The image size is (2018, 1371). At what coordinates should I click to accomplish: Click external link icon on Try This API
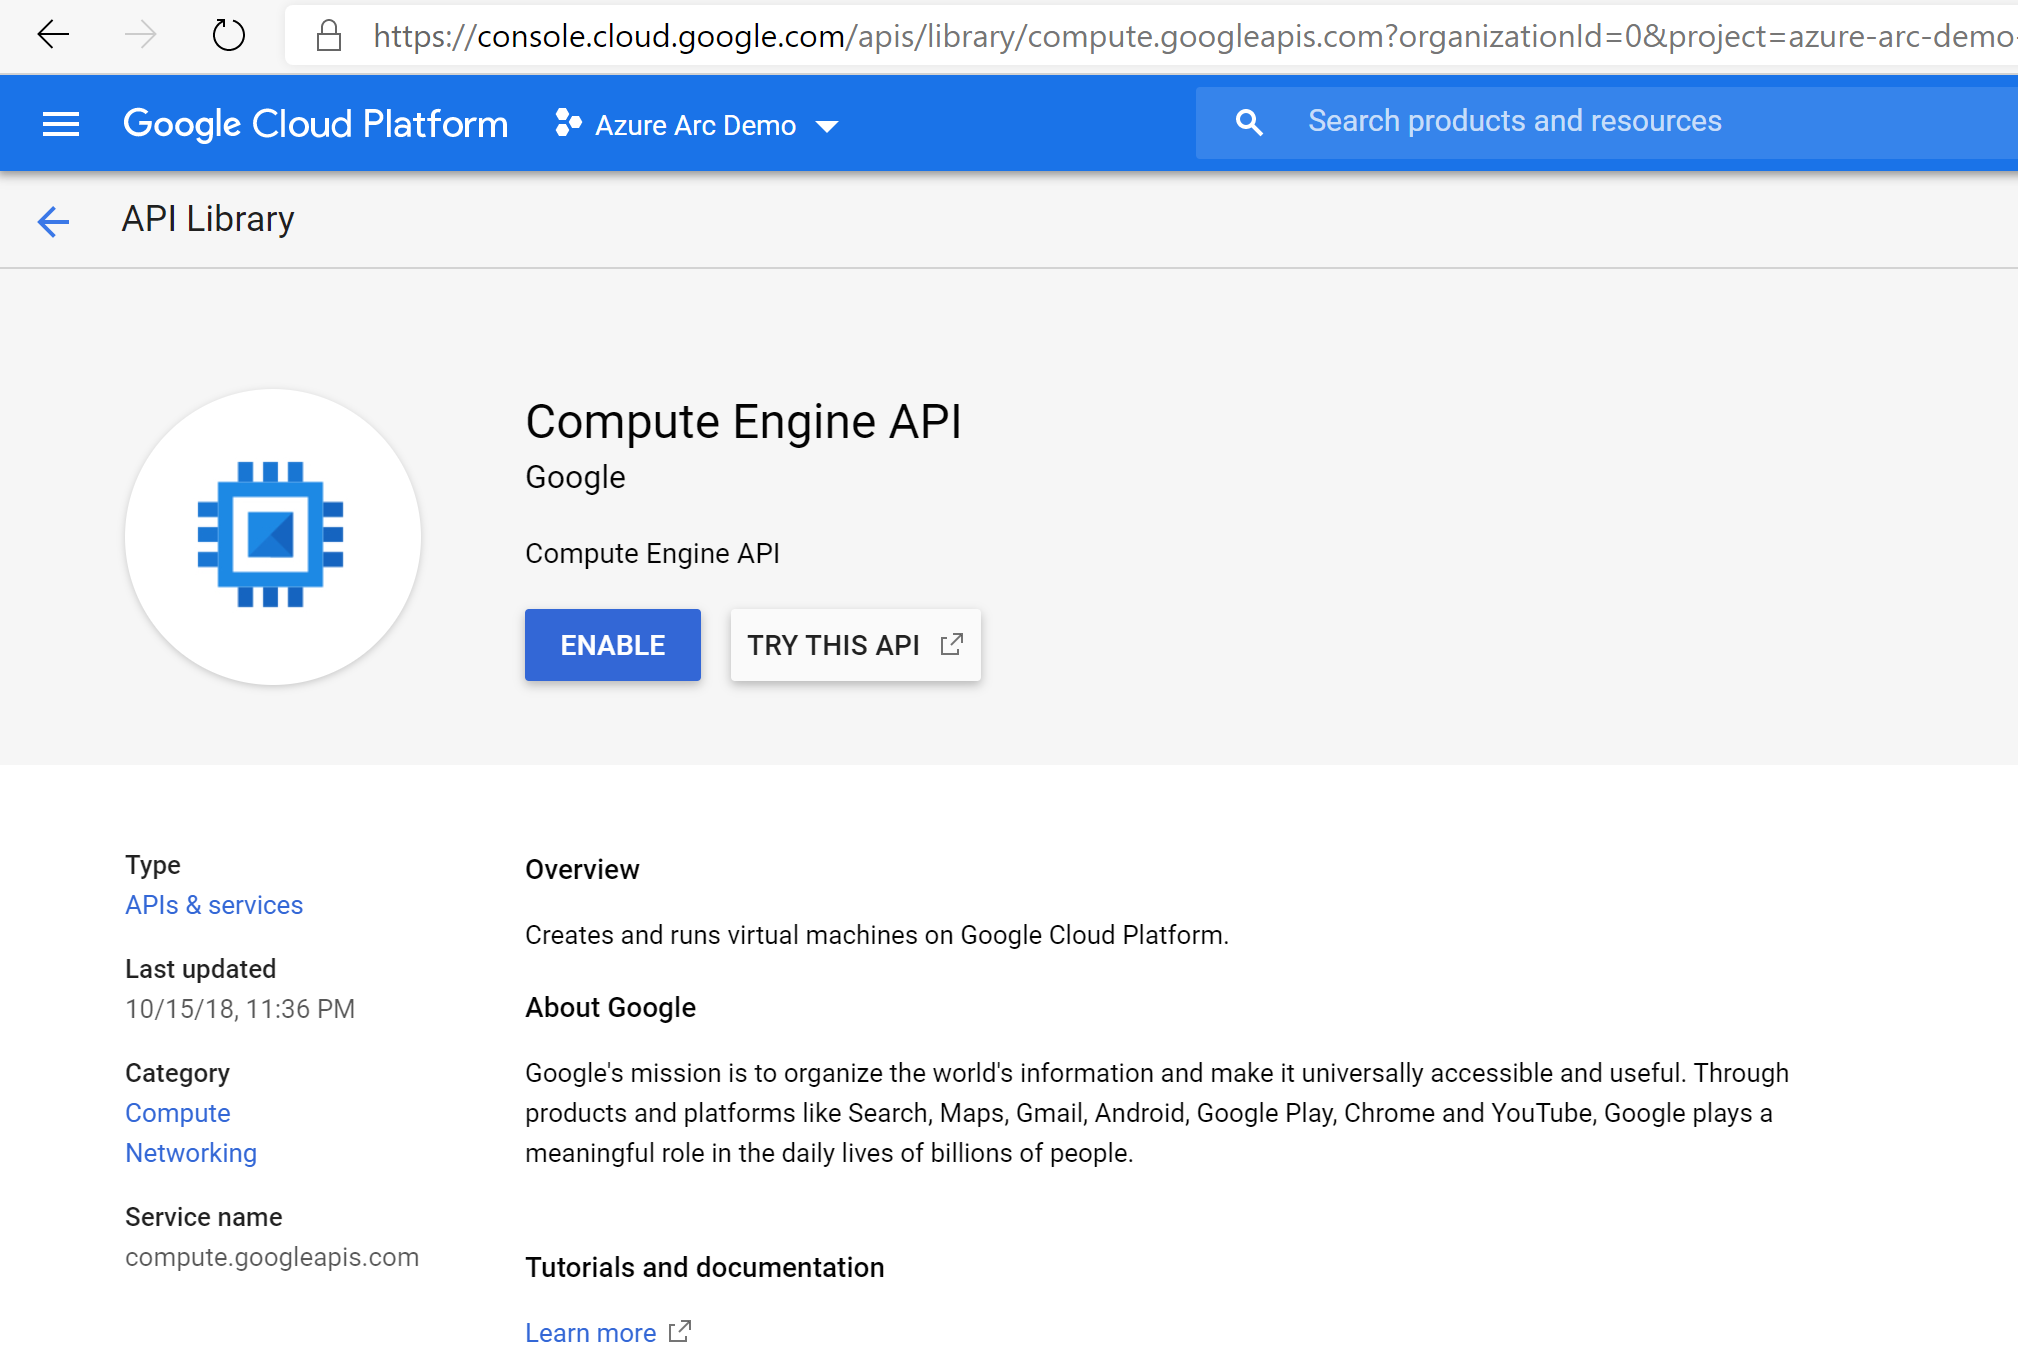pyautogui.click(x=952, y=645)
